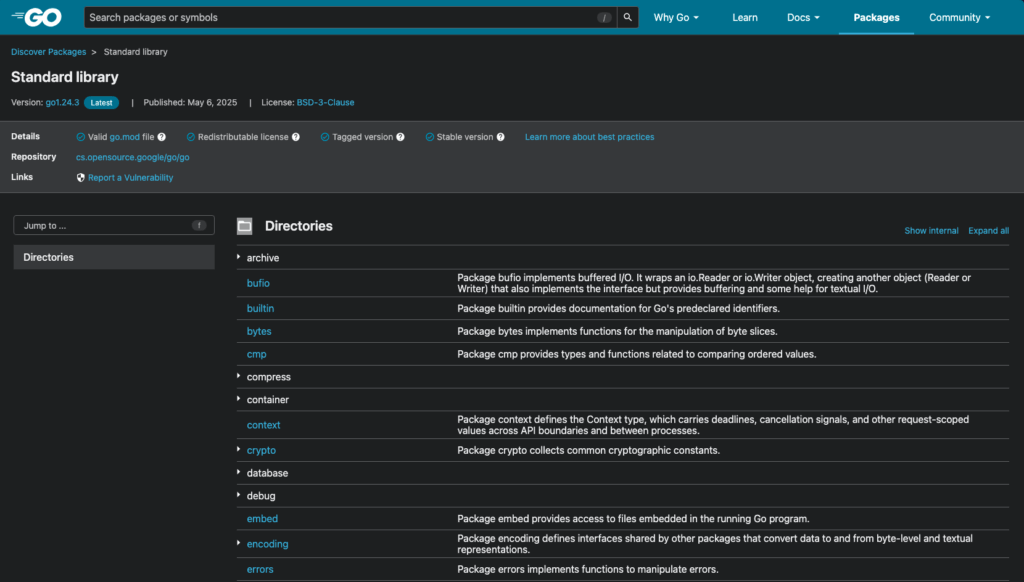Expand the database directory
The height and width of the screenshot is (582, 1024).
pos(238,472)
